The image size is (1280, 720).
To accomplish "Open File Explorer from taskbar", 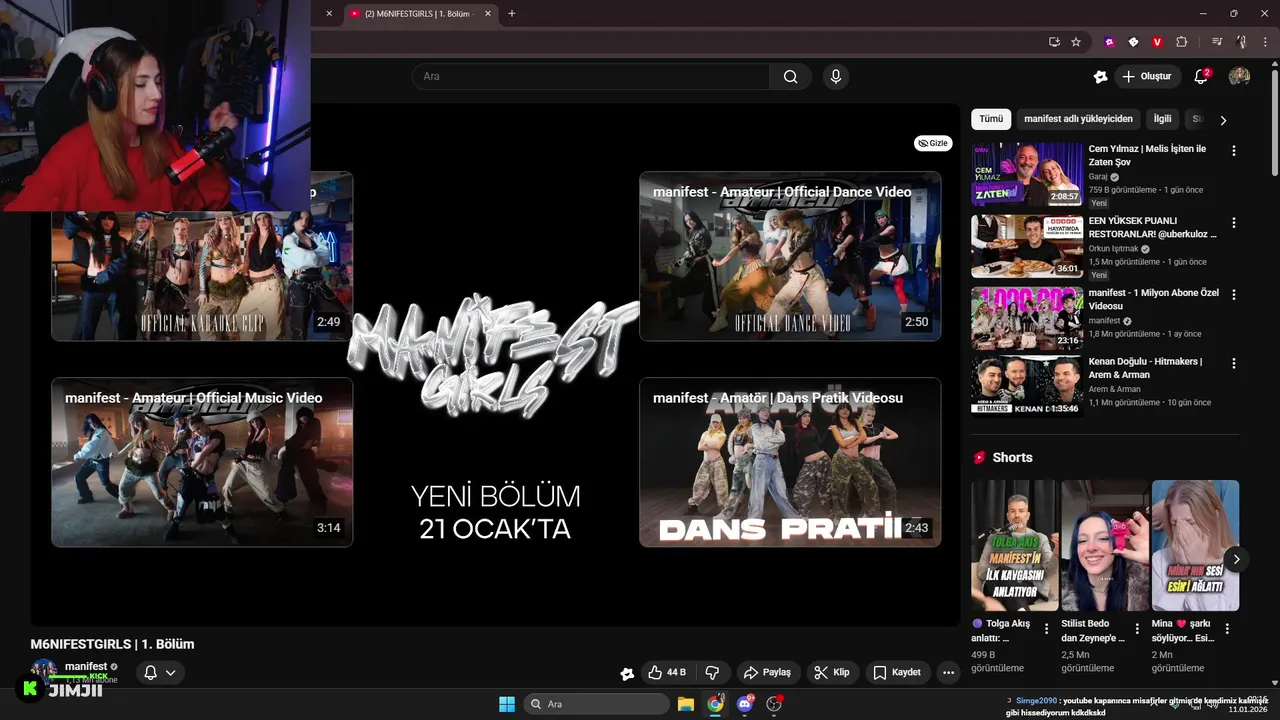I will pyautogui.click(x=686, y=704).
